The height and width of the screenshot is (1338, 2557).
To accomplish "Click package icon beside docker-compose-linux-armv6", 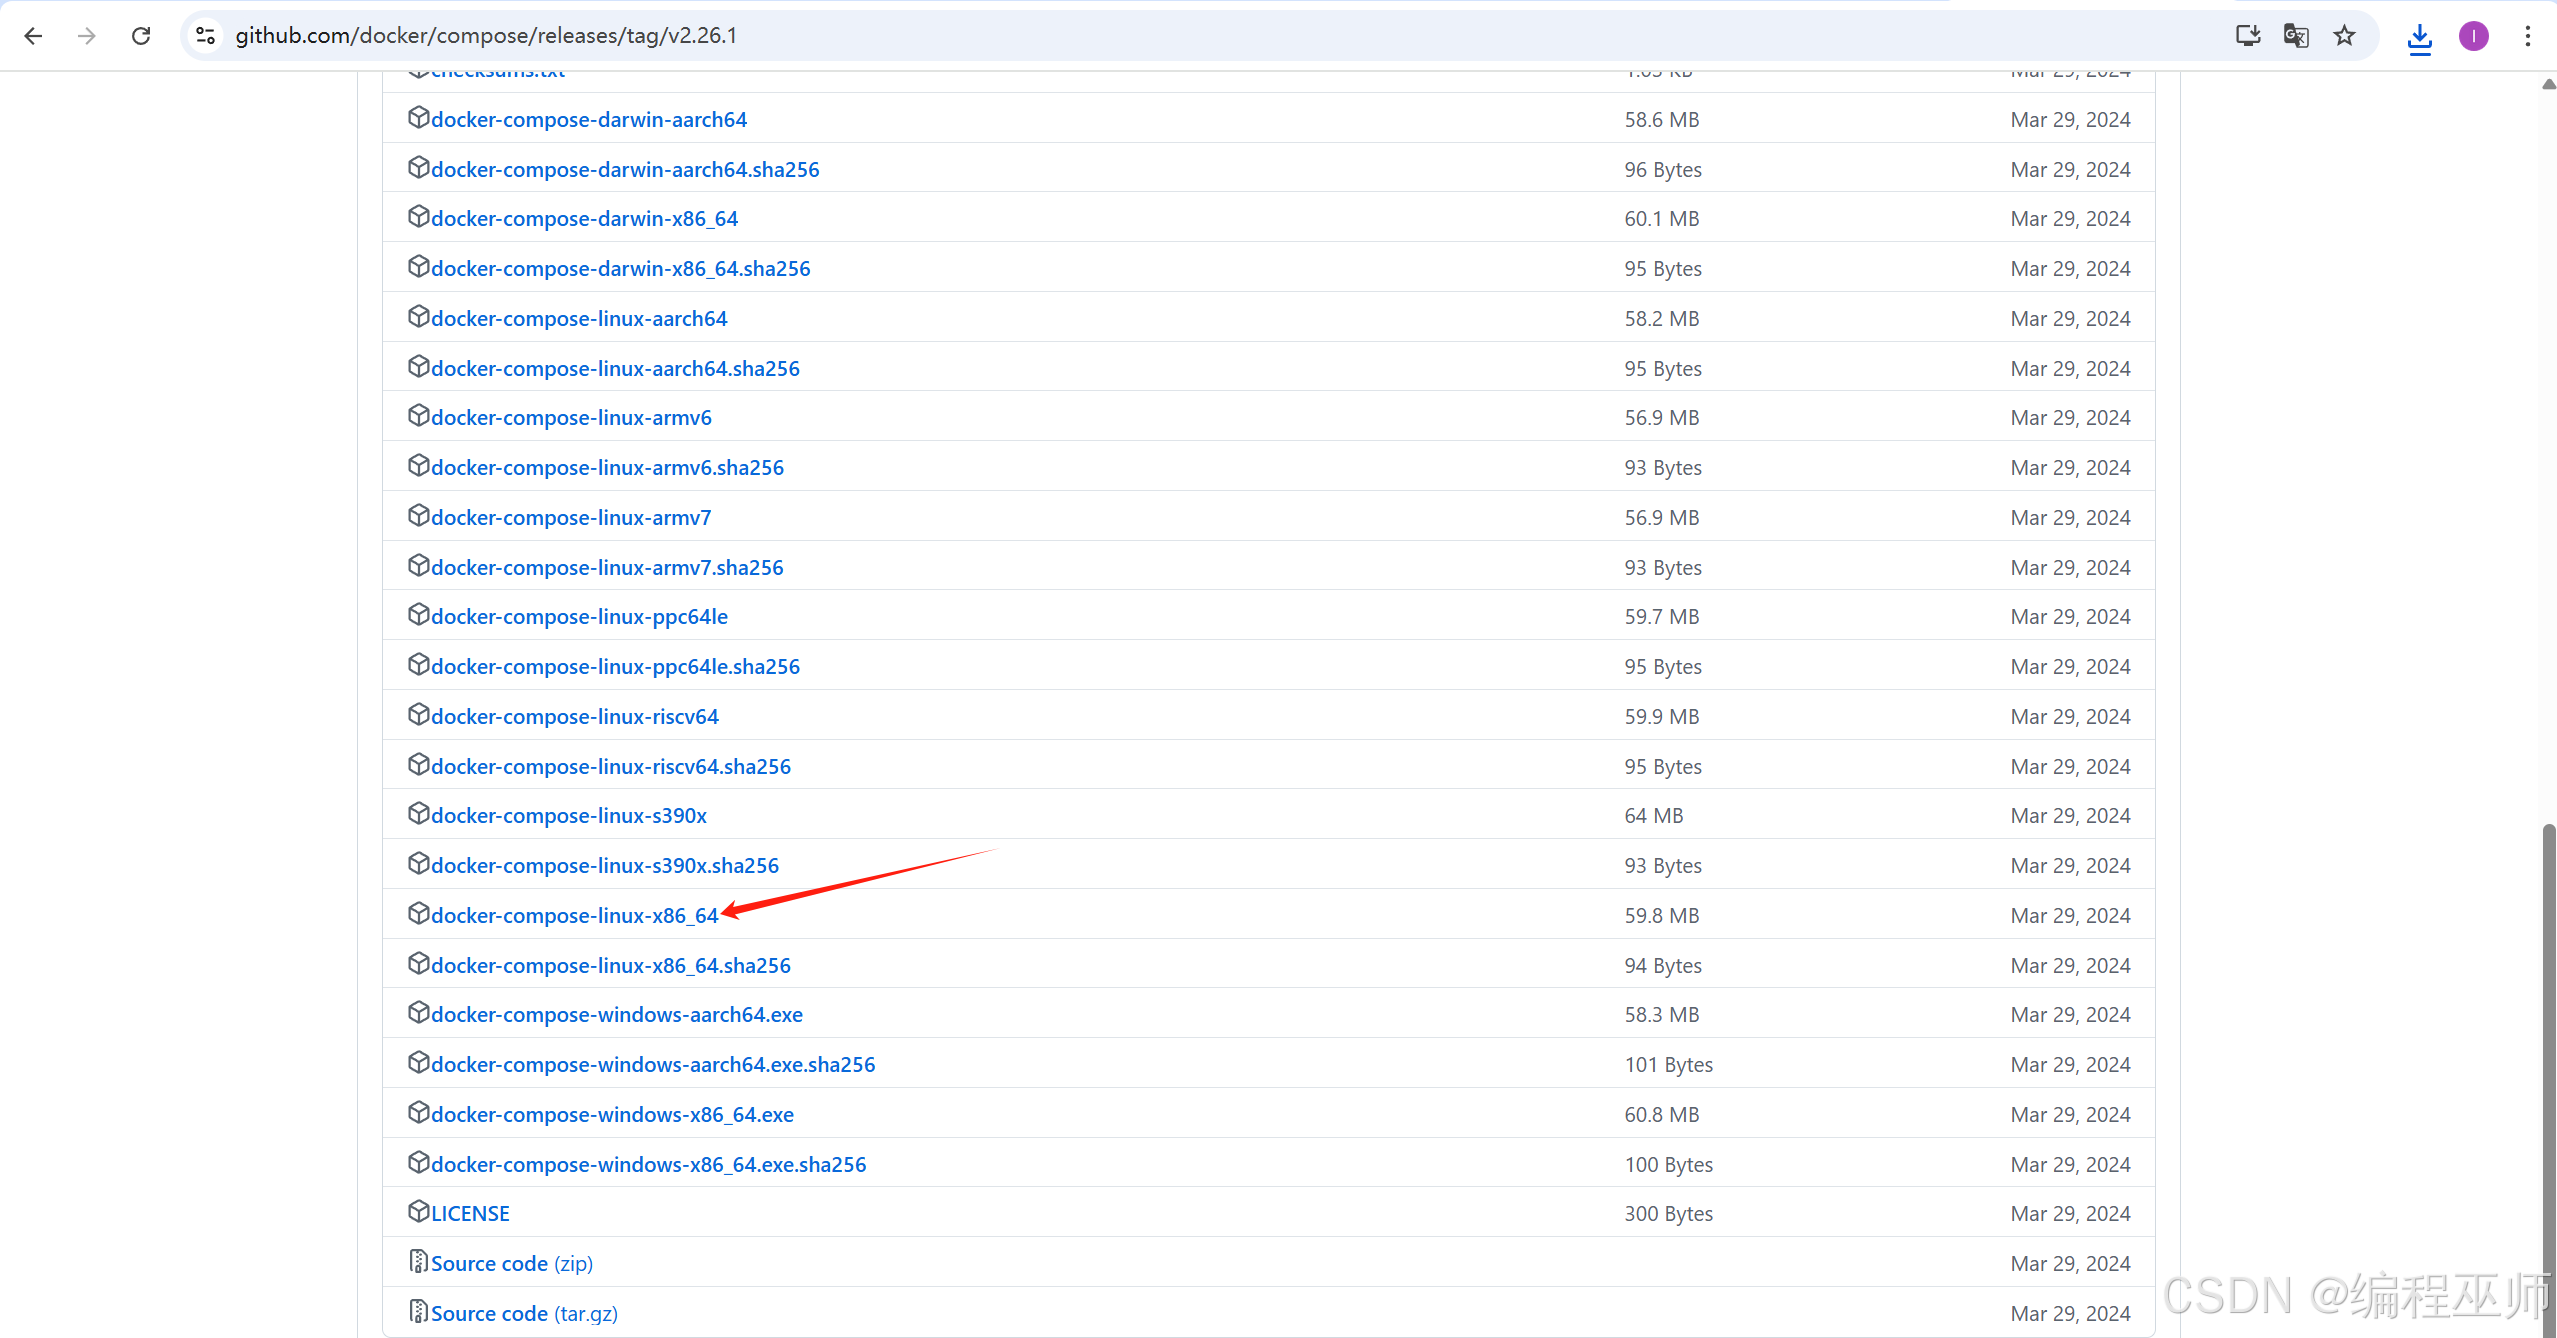I will [x=418, y=415].
